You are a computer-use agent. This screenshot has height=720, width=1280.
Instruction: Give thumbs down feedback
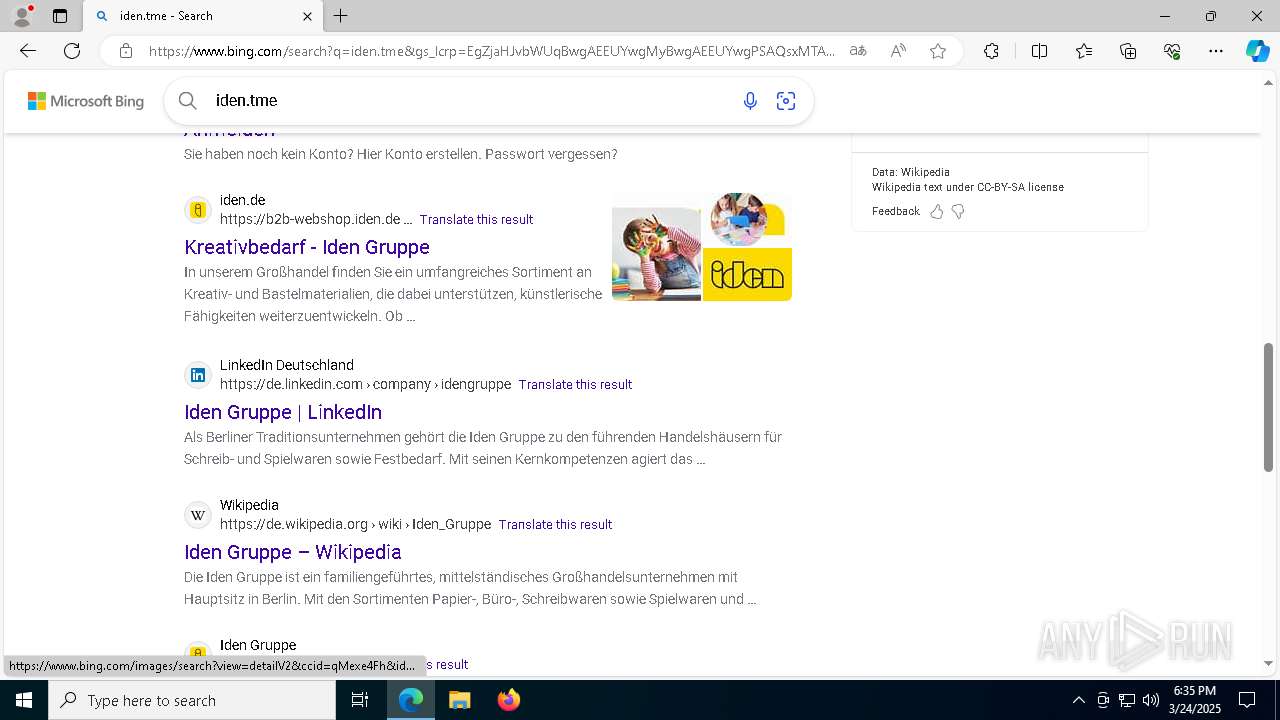[x=958, y=211]
